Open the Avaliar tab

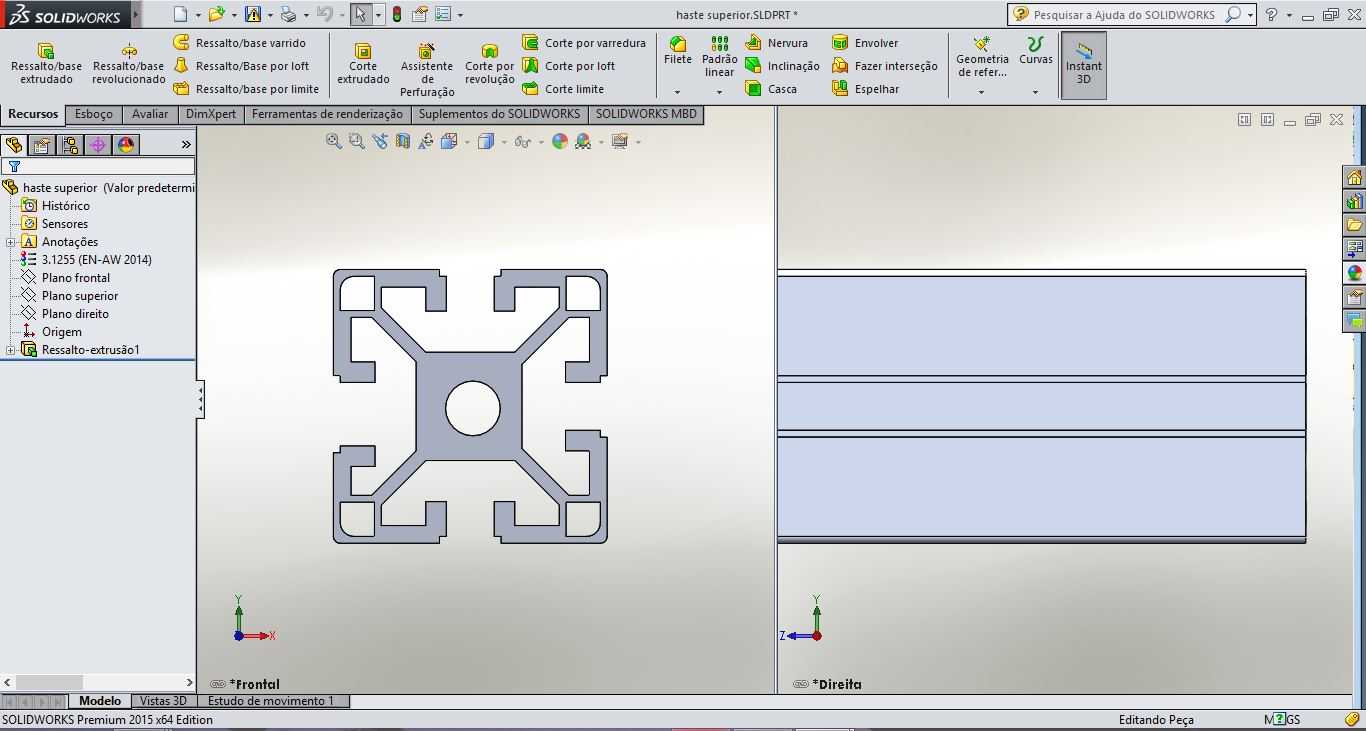pos(150,114)
